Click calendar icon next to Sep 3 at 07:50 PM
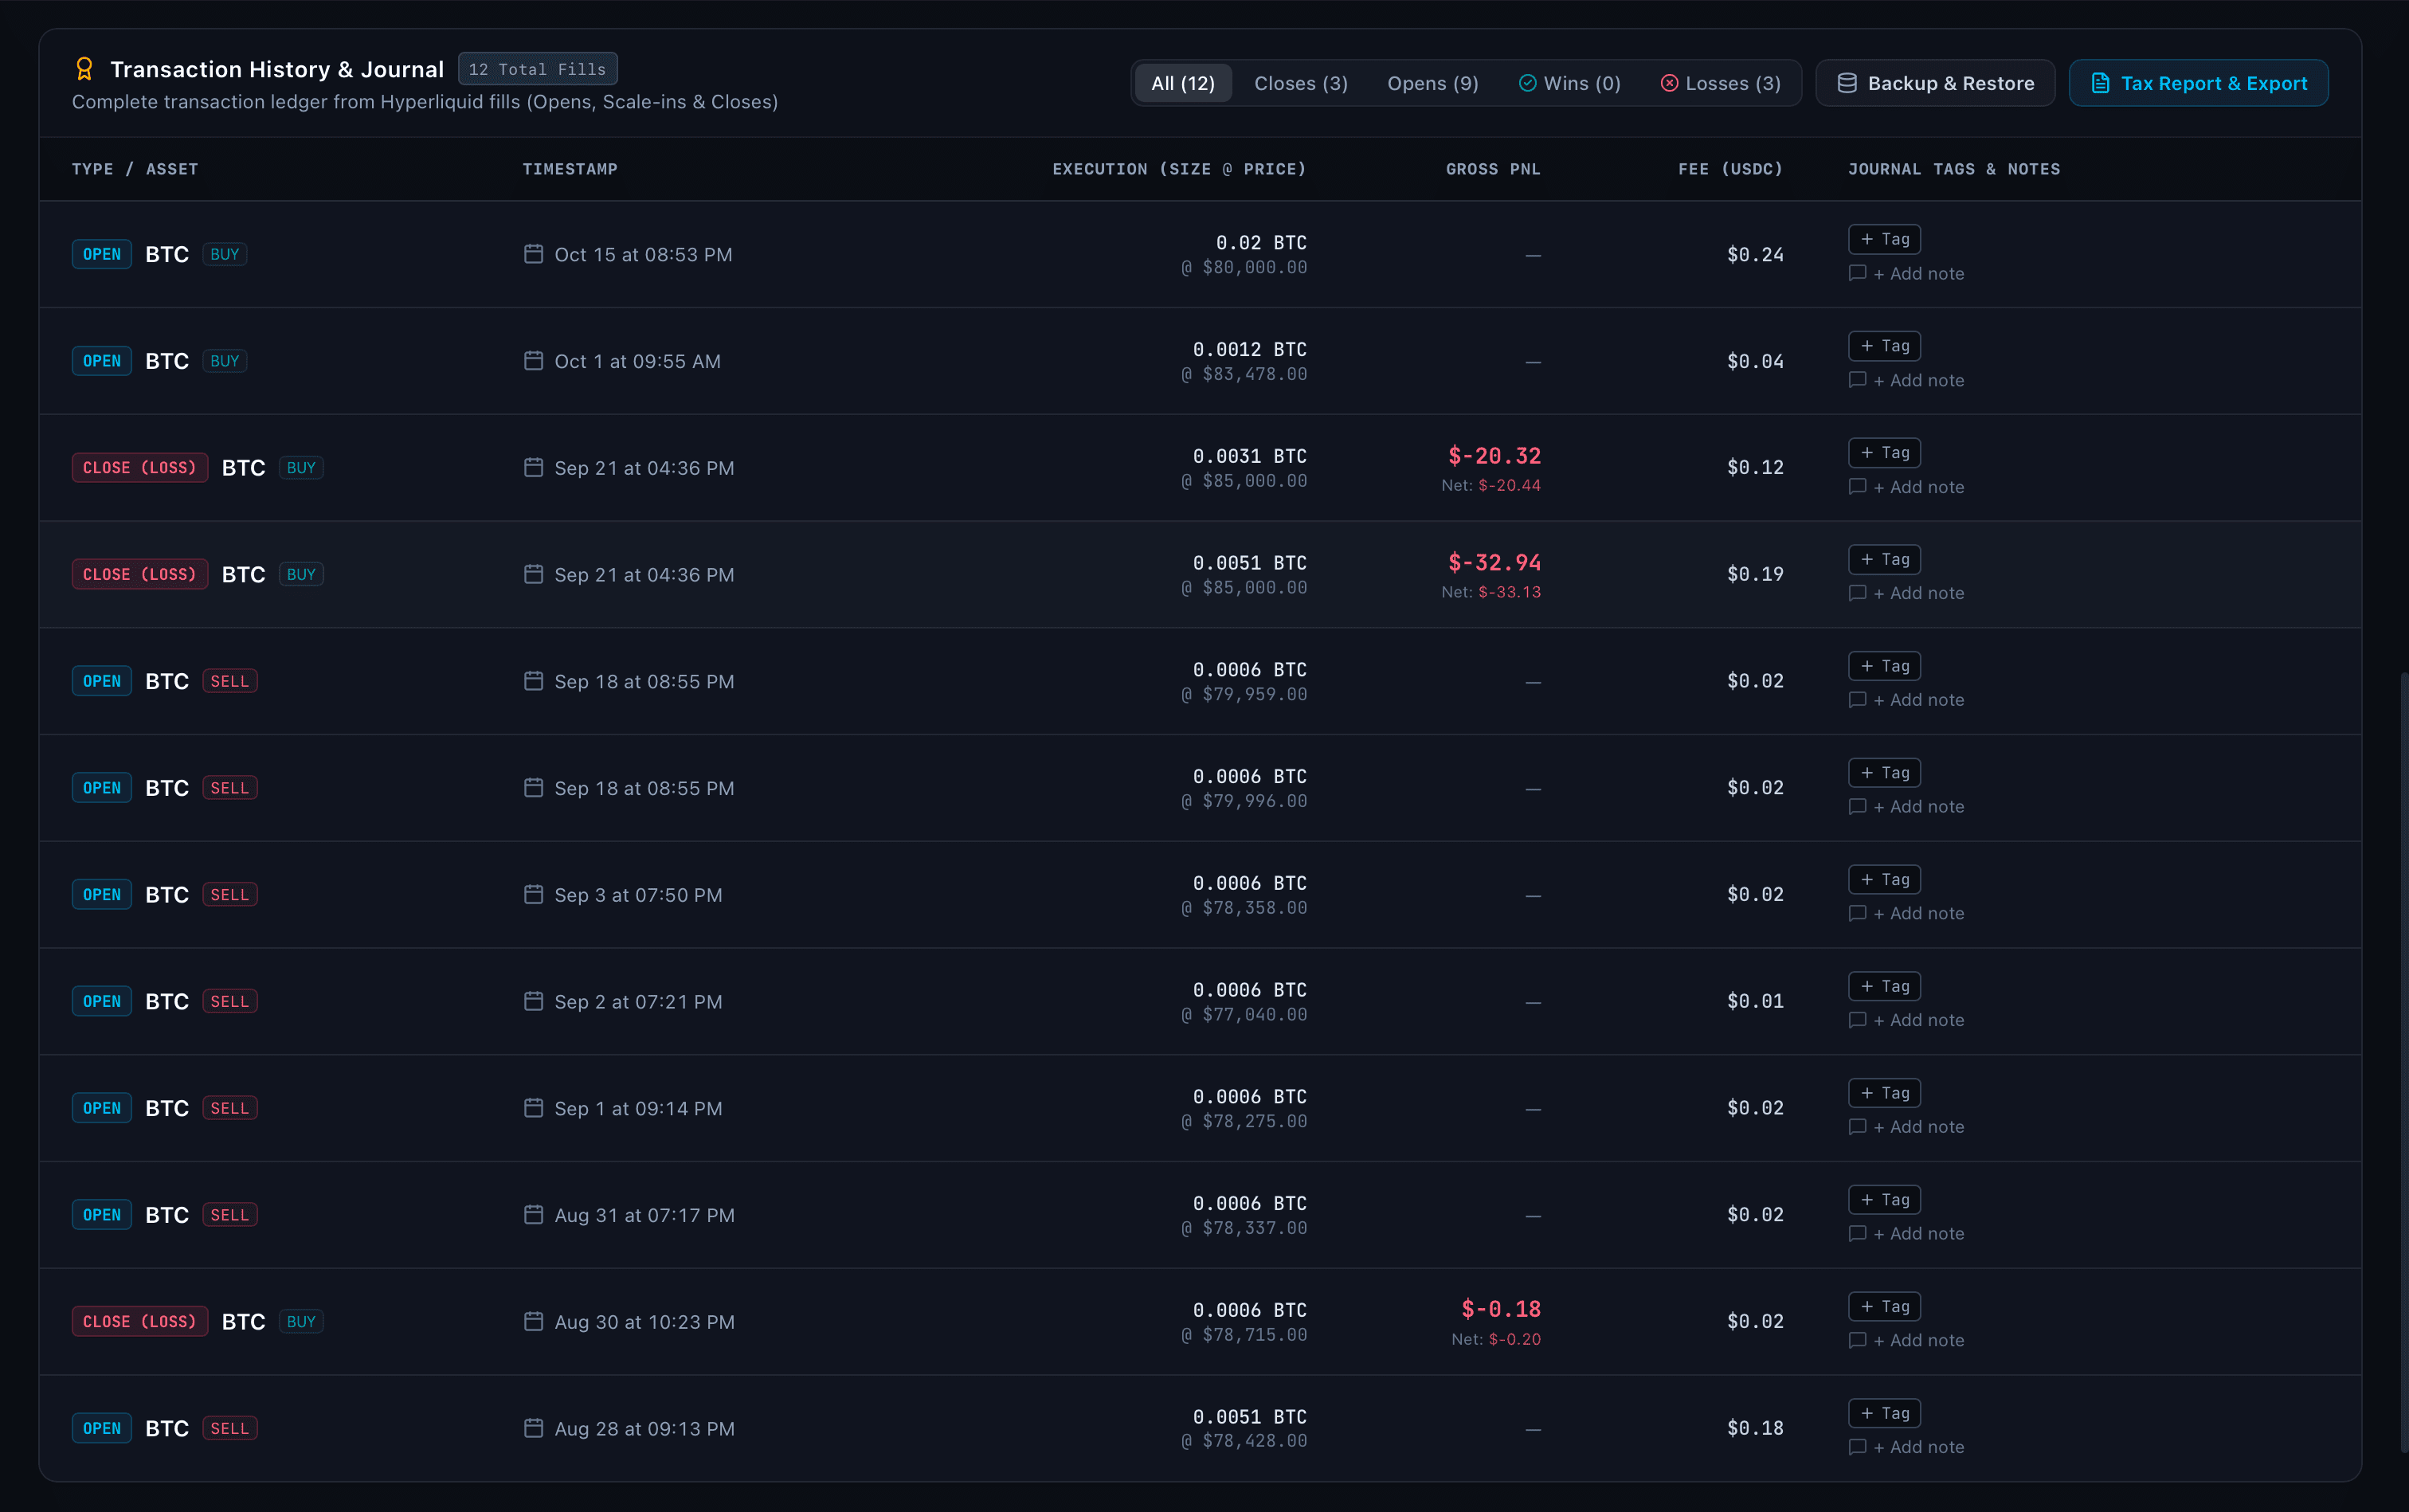The image size is (2409, 1512). [x=534, y=894]
